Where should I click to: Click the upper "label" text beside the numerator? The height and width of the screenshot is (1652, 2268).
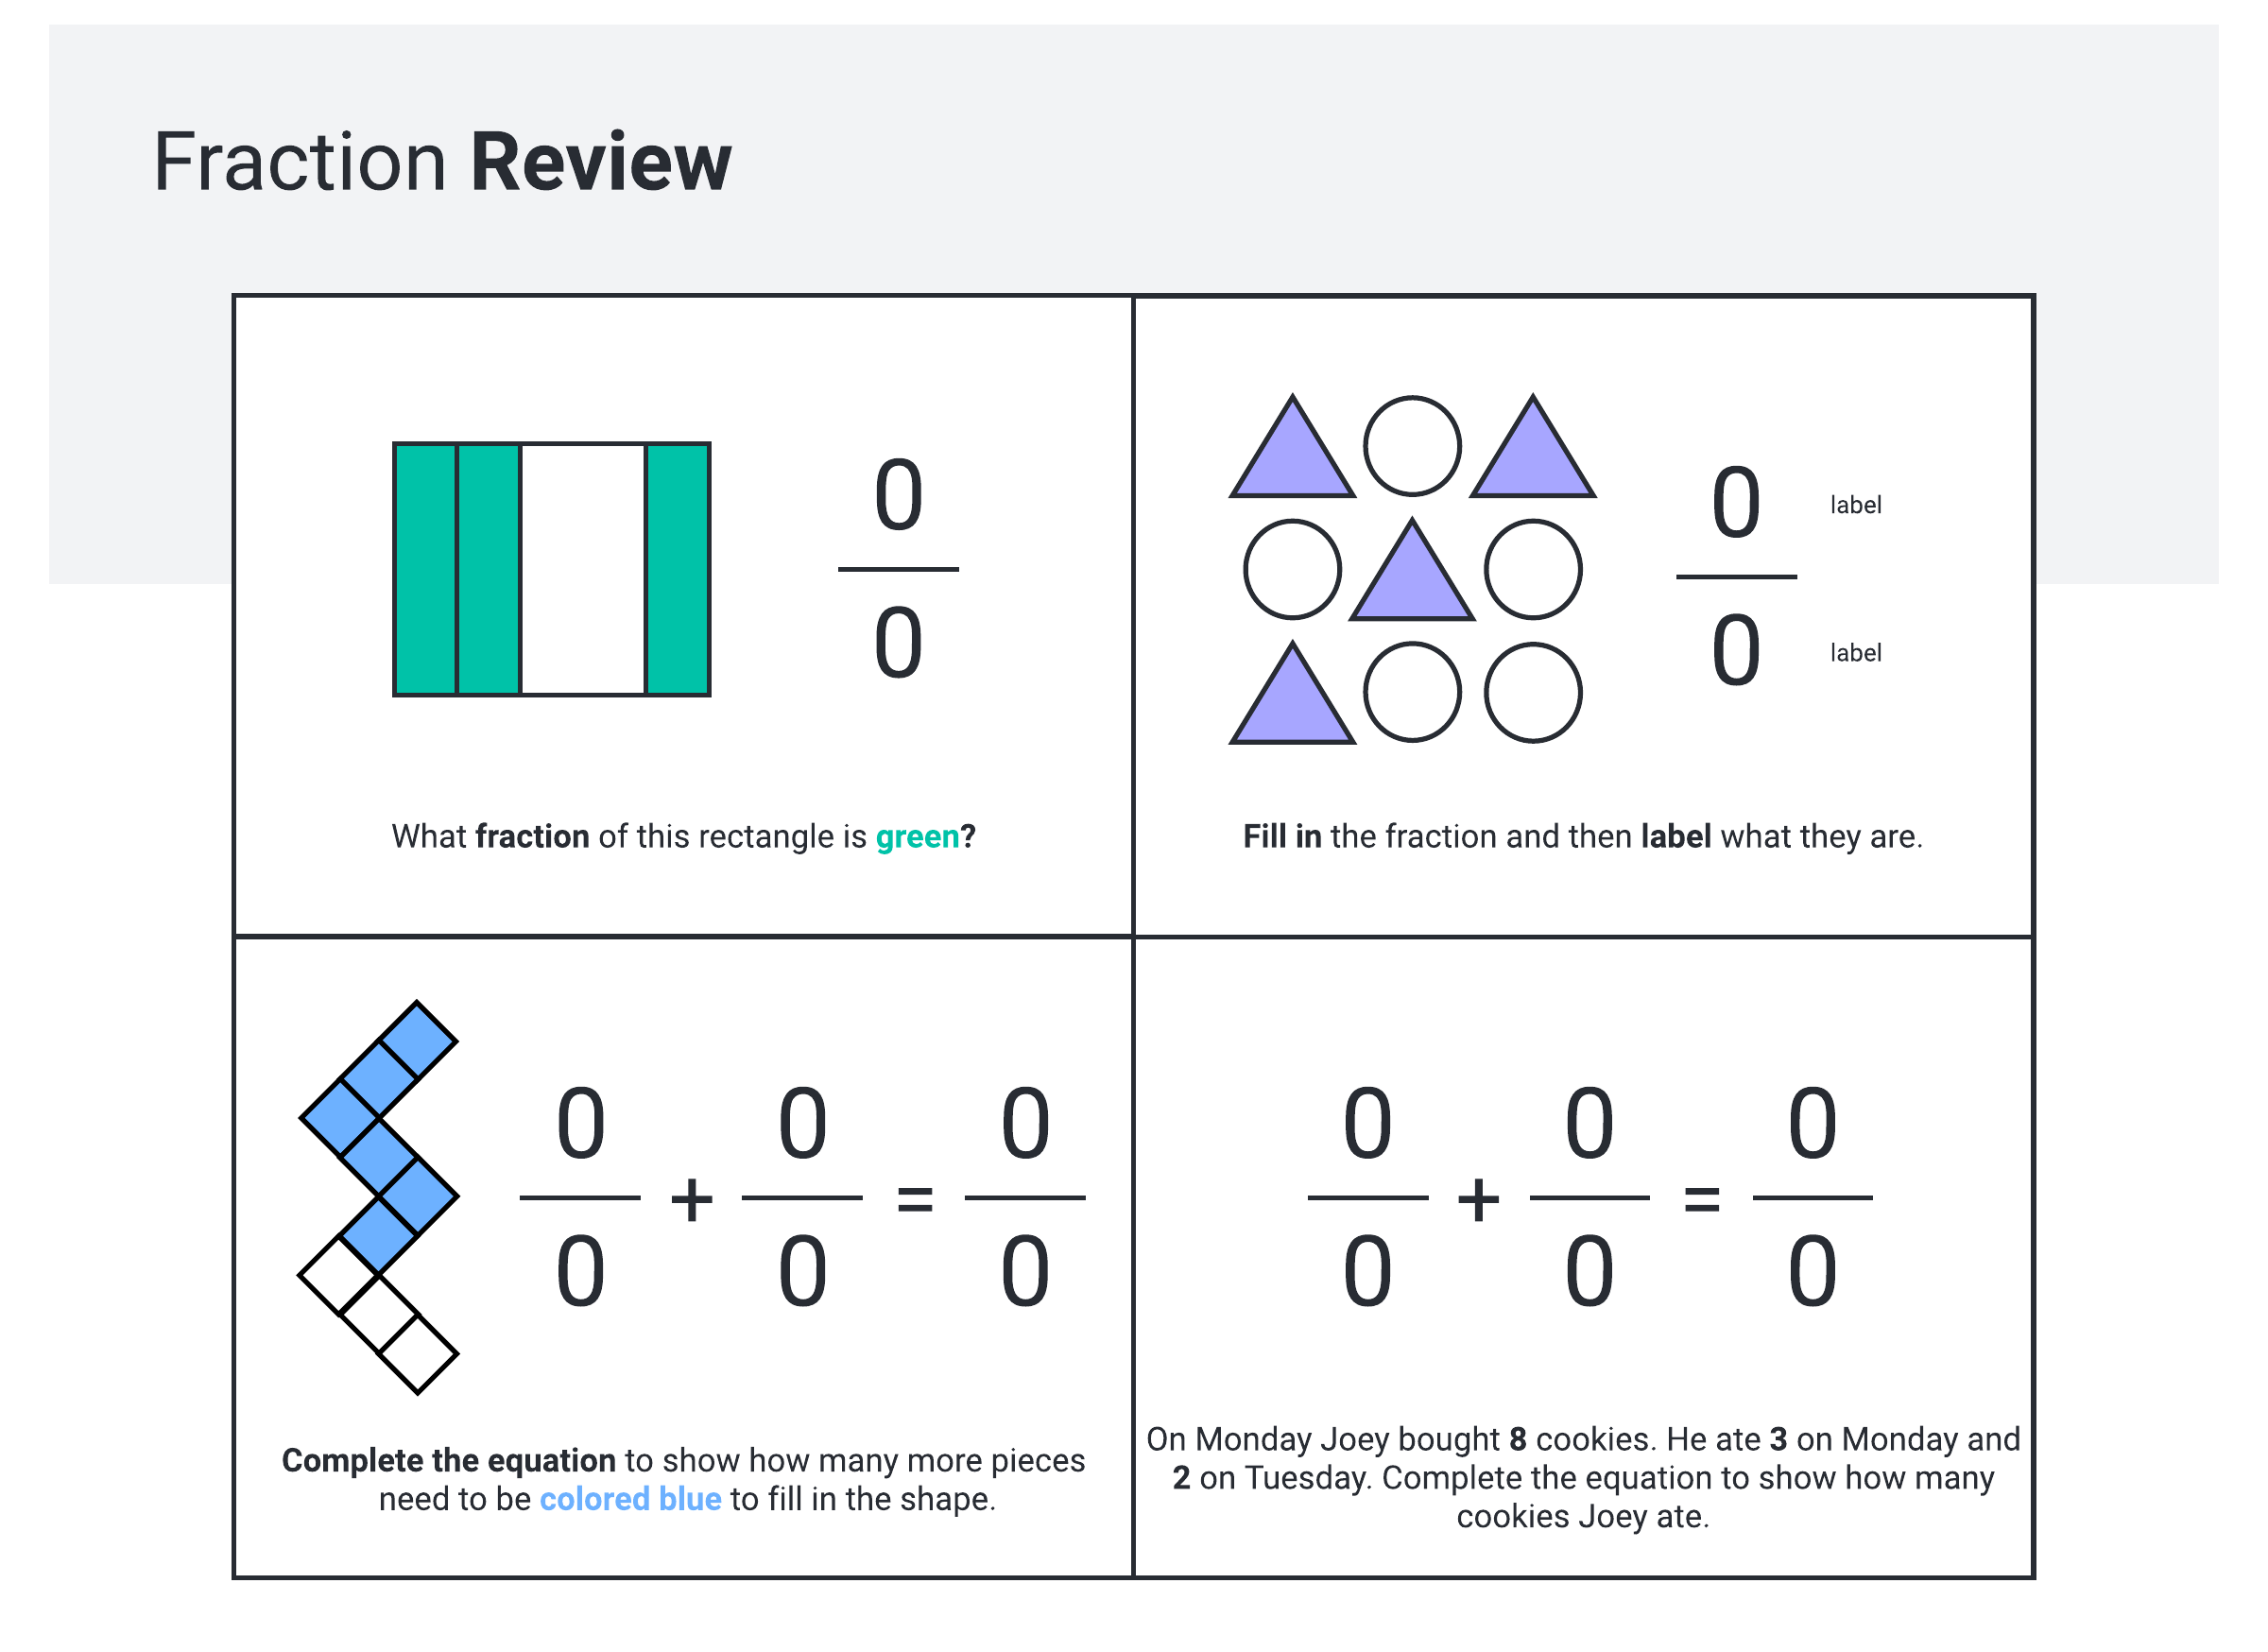1855,505
